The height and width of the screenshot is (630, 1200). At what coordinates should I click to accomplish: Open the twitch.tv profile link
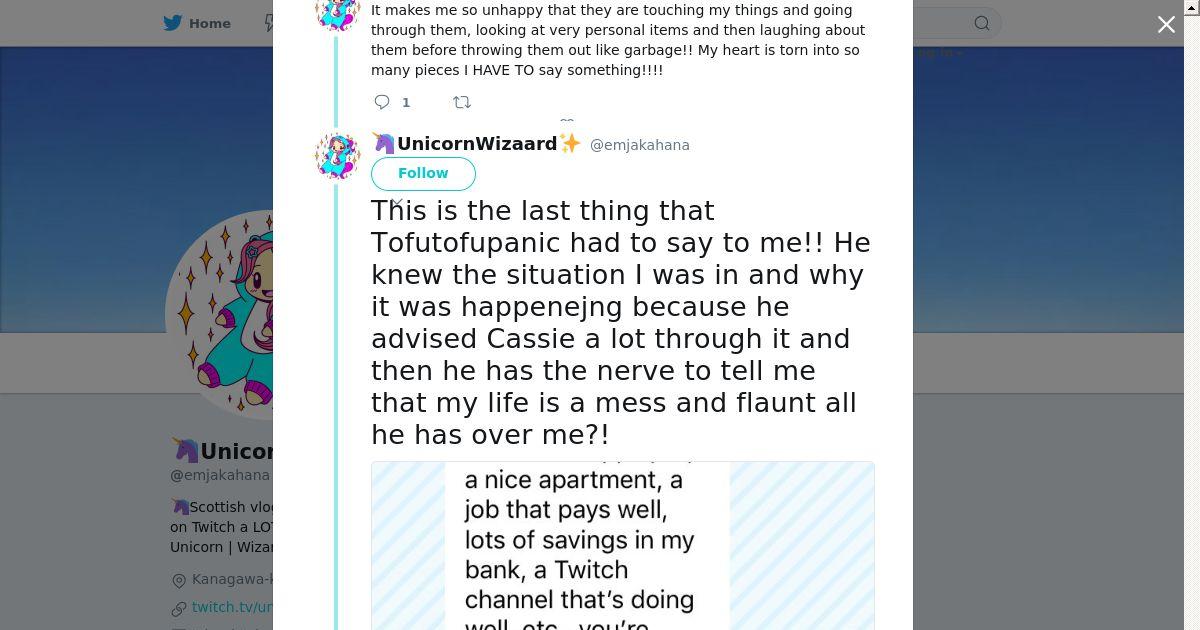[x=232, y=607]
